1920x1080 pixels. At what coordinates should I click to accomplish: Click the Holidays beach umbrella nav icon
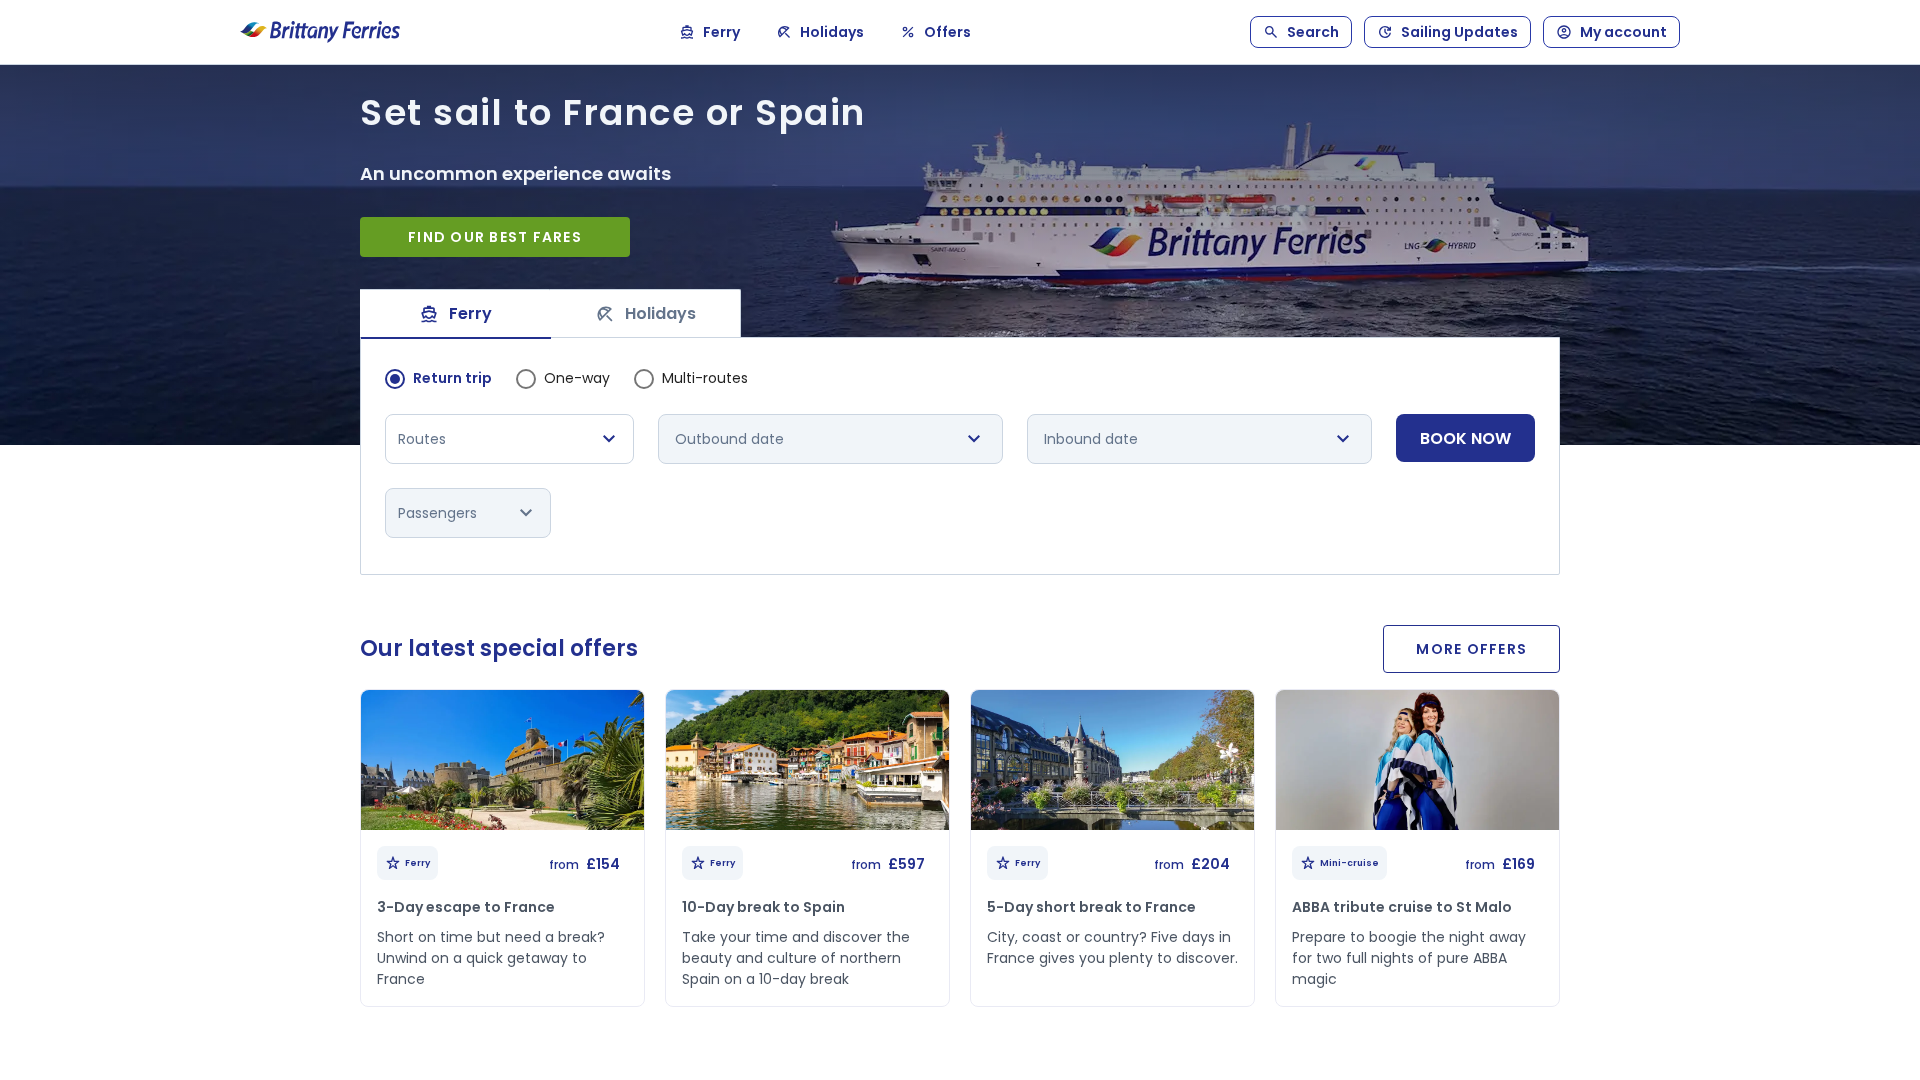click(784, 32)
